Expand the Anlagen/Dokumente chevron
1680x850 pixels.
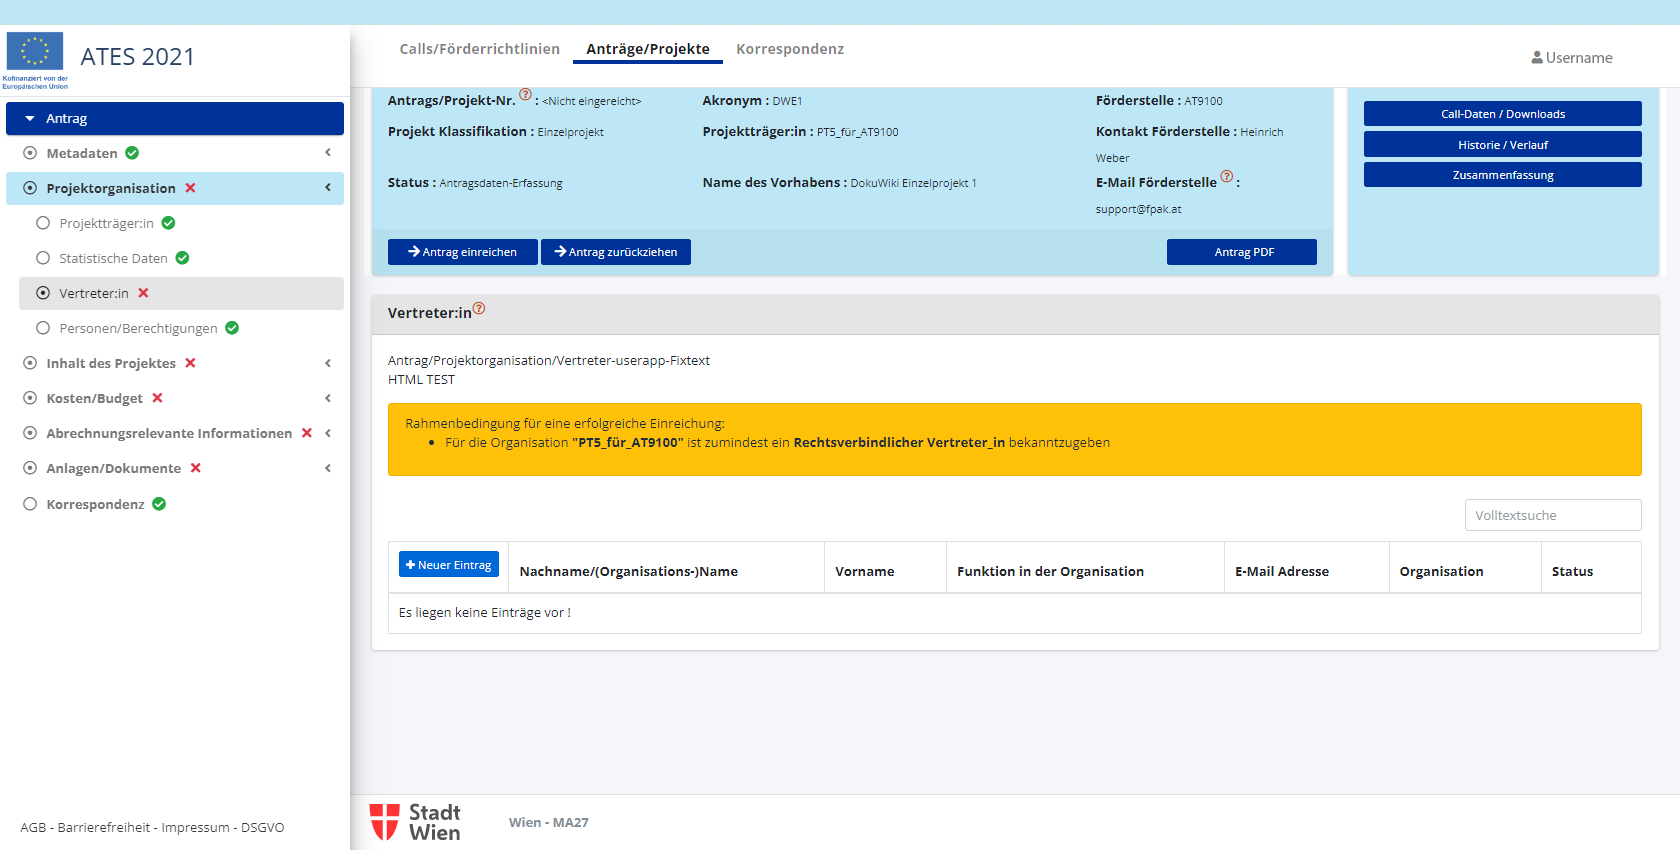pyautogui.click(x=328, y=468)
